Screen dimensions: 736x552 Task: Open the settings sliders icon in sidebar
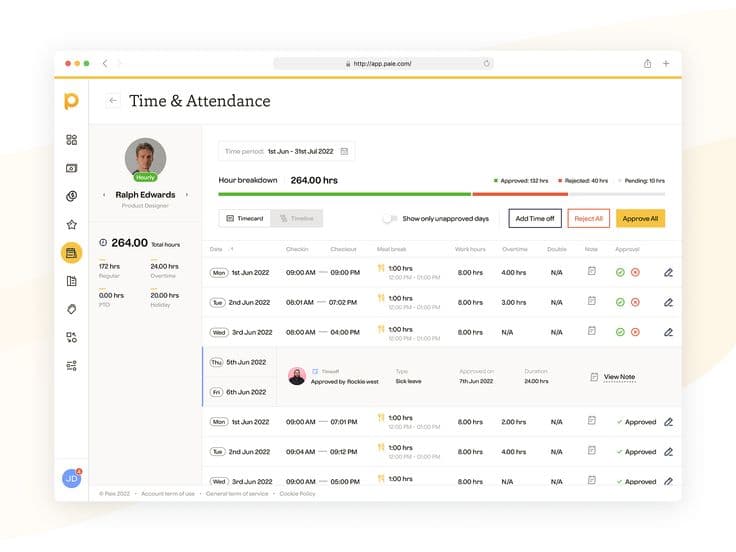click(x=71, y=366)
